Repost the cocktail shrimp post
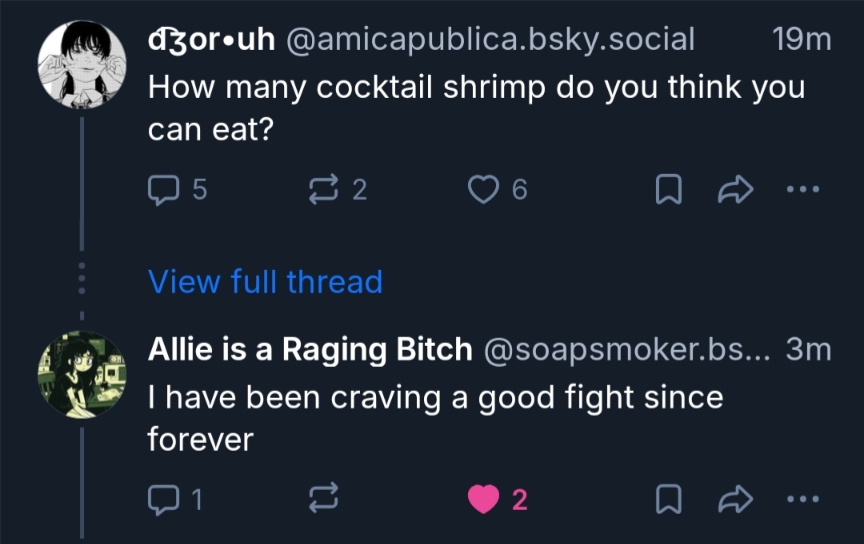This screenshot has height=544, width=864. [324, 190]
